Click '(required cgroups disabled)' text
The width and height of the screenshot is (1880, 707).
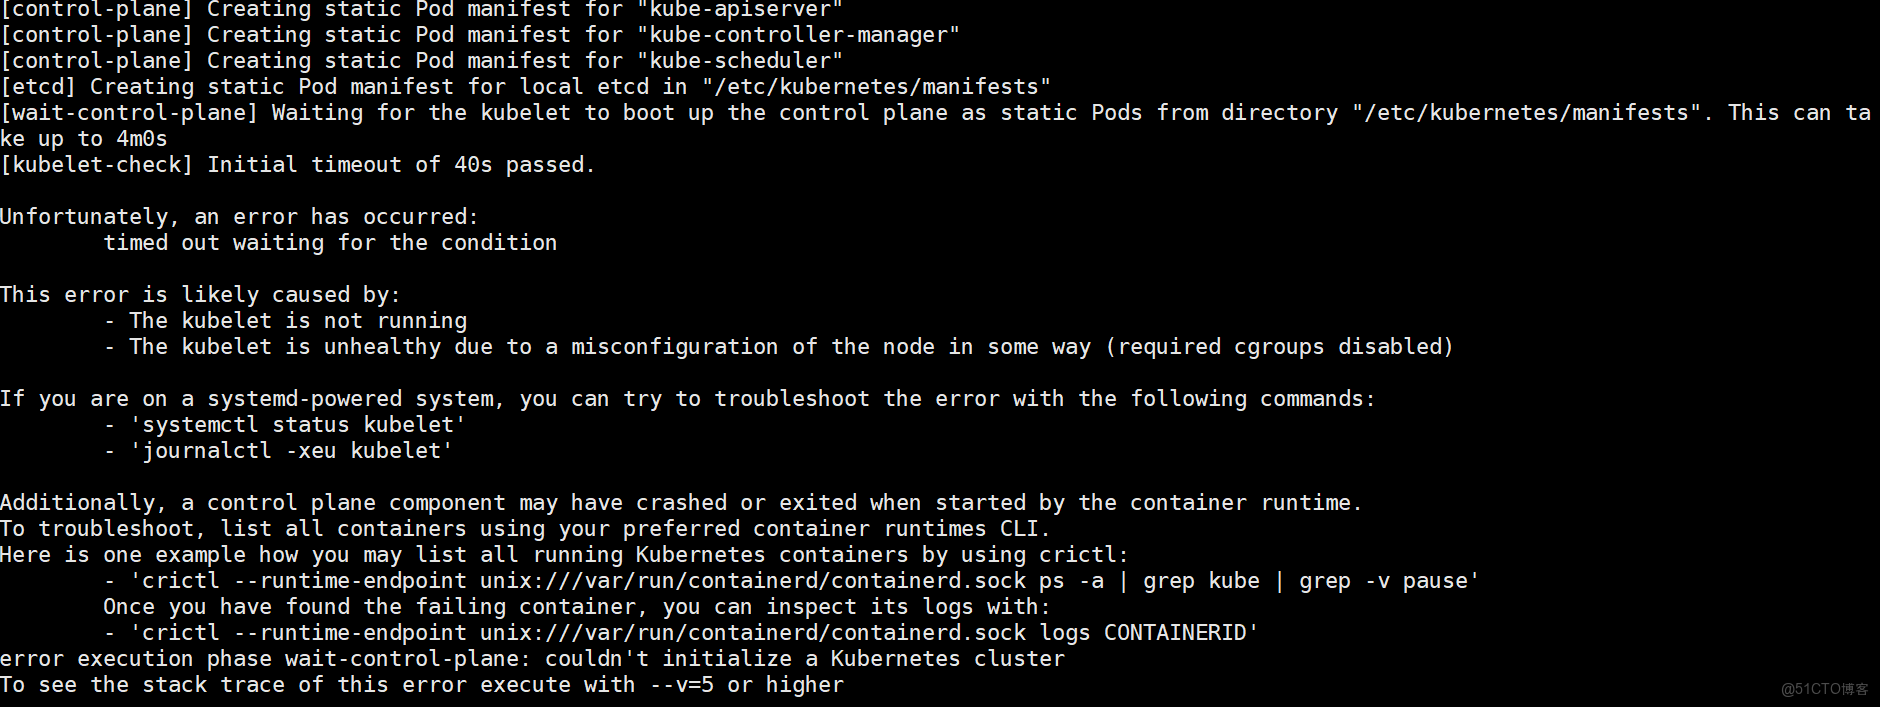pyautogui.click(x=1279, y=347)
